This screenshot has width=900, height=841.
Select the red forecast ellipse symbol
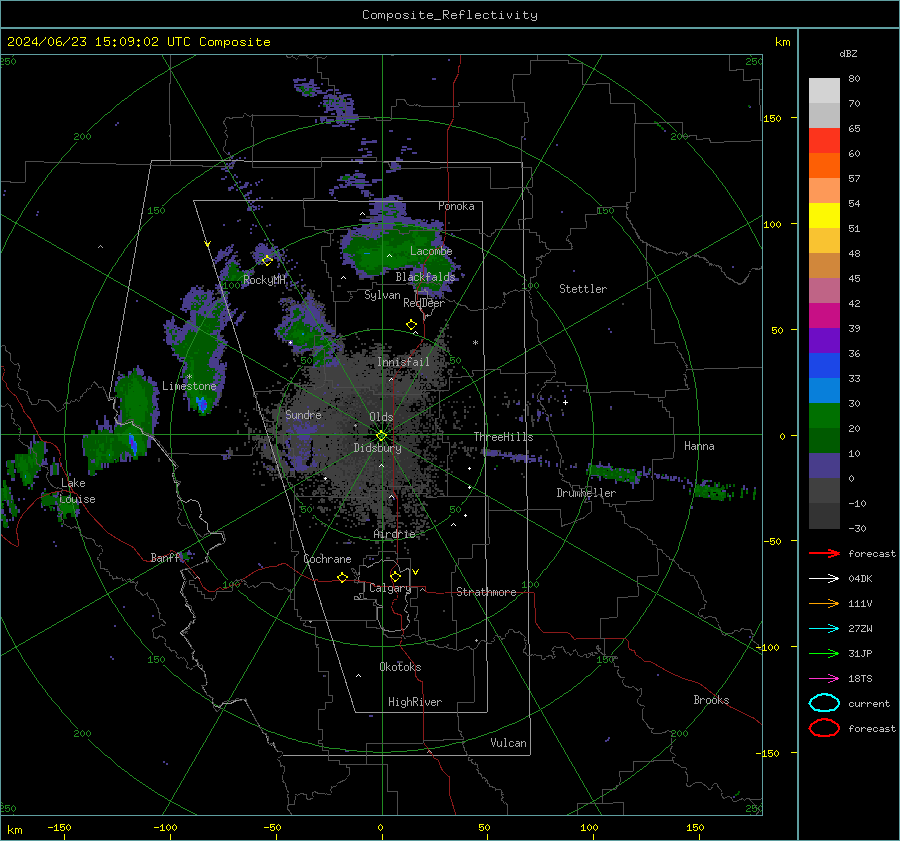pos(824,728)
